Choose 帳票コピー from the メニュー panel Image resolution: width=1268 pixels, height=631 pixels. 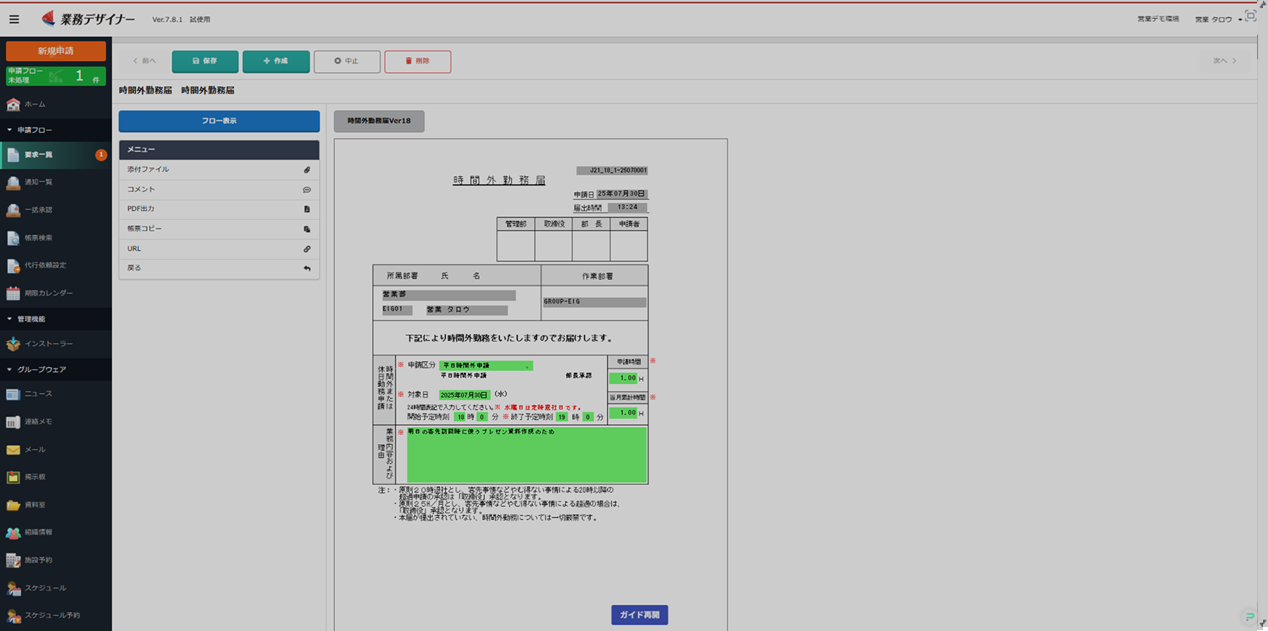click(219, 229)
